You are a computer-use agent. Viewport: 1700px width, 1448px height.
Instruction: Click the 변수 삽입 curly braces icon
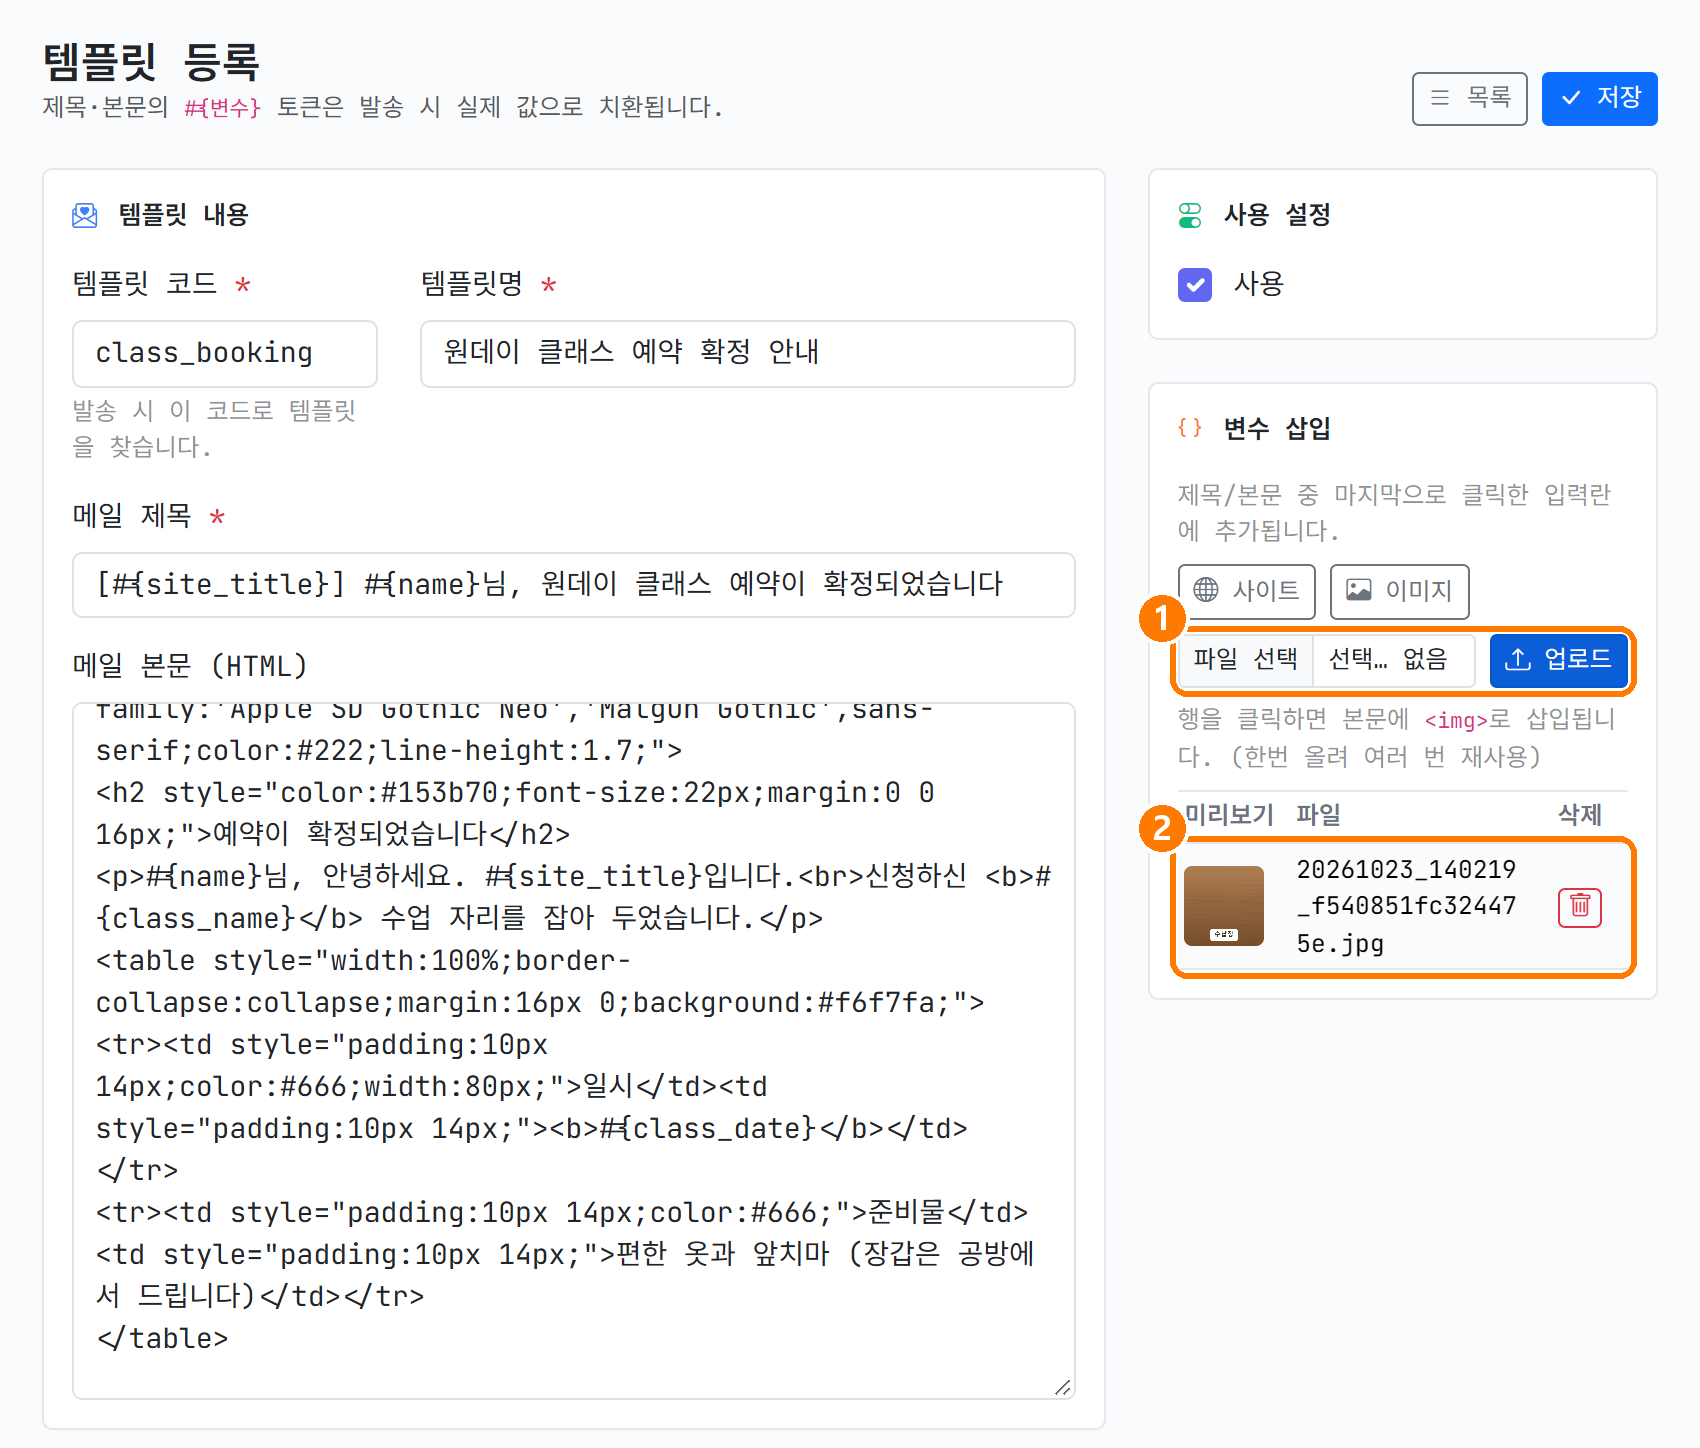(1190, 428)
